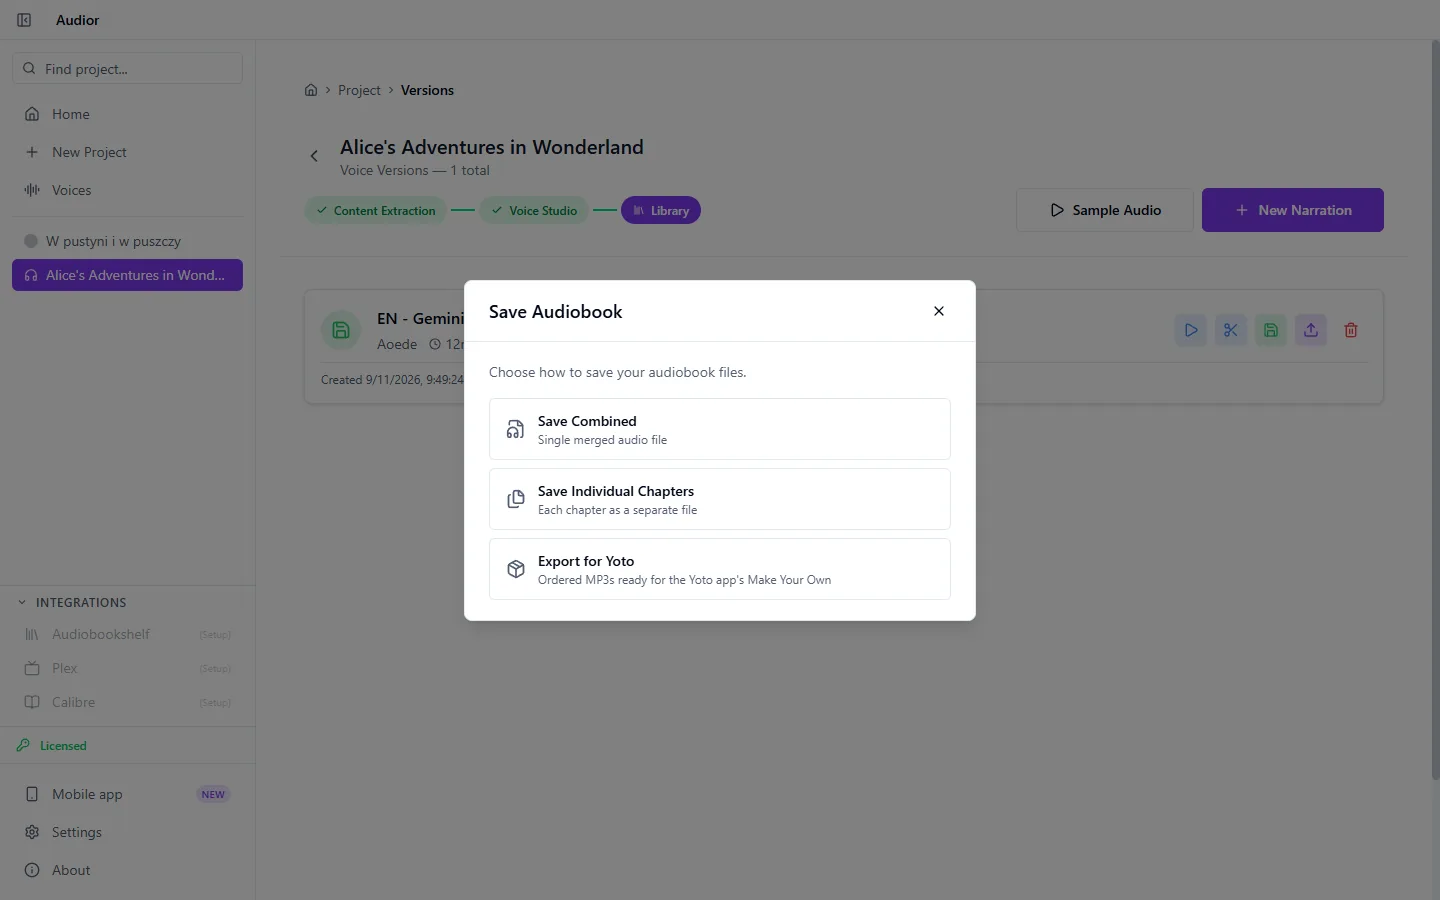Select New Project in sidebar

[x=127, y=152]
